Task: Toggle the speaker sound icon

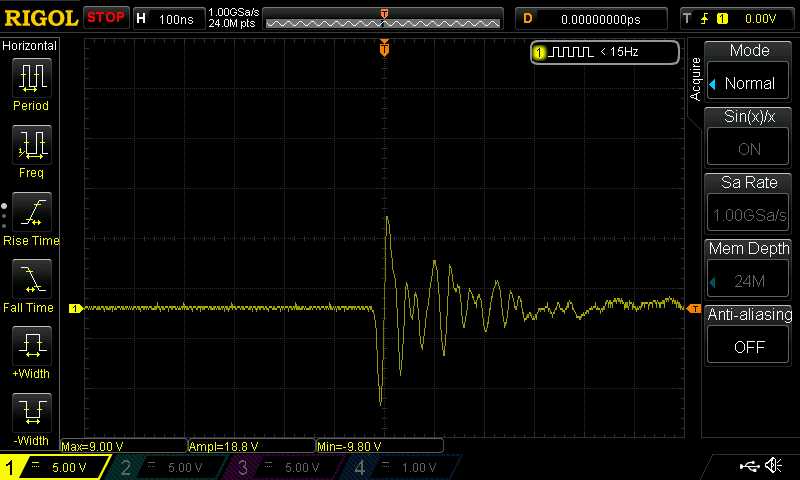Action: pos(773,466)
